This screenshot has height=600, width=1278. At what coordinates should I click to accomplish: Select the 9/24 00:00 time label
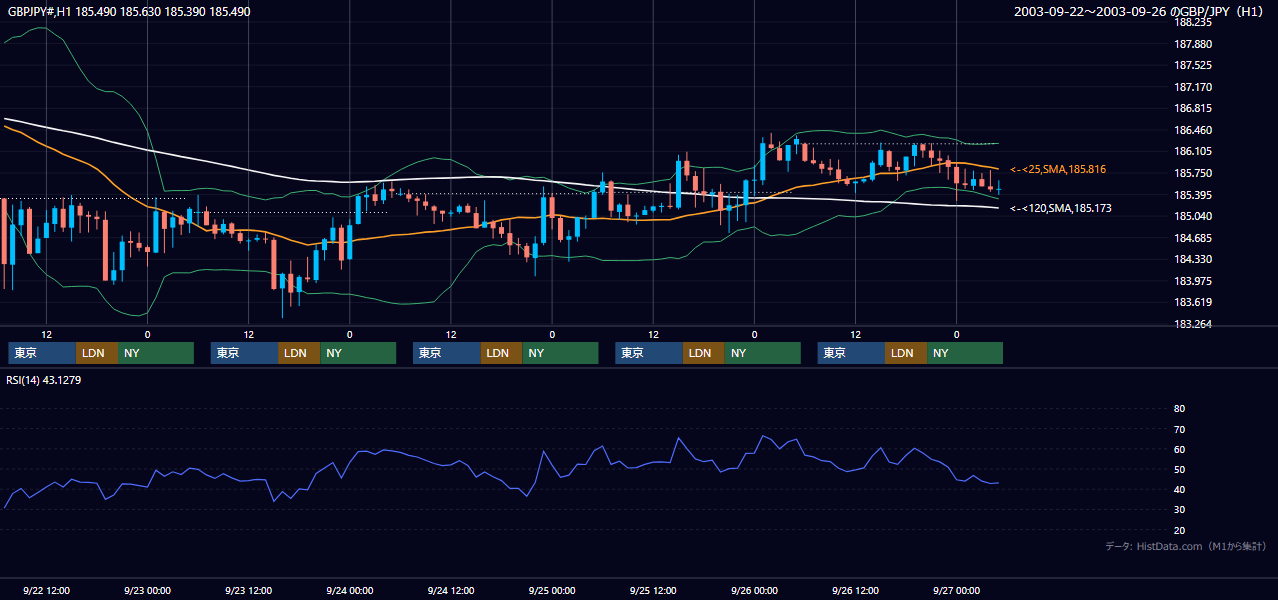point(349,591)
